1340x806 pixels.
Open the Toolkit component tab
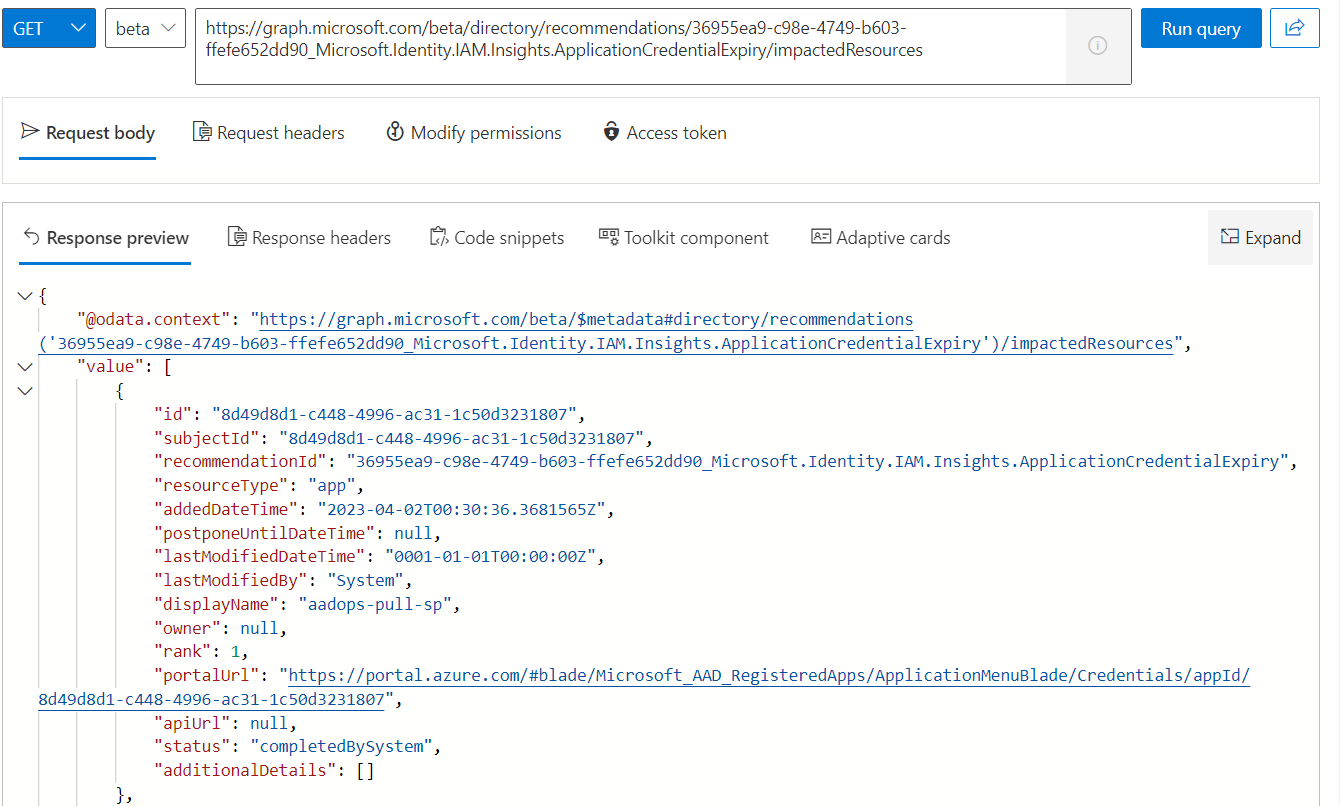(x=684, y=238)
